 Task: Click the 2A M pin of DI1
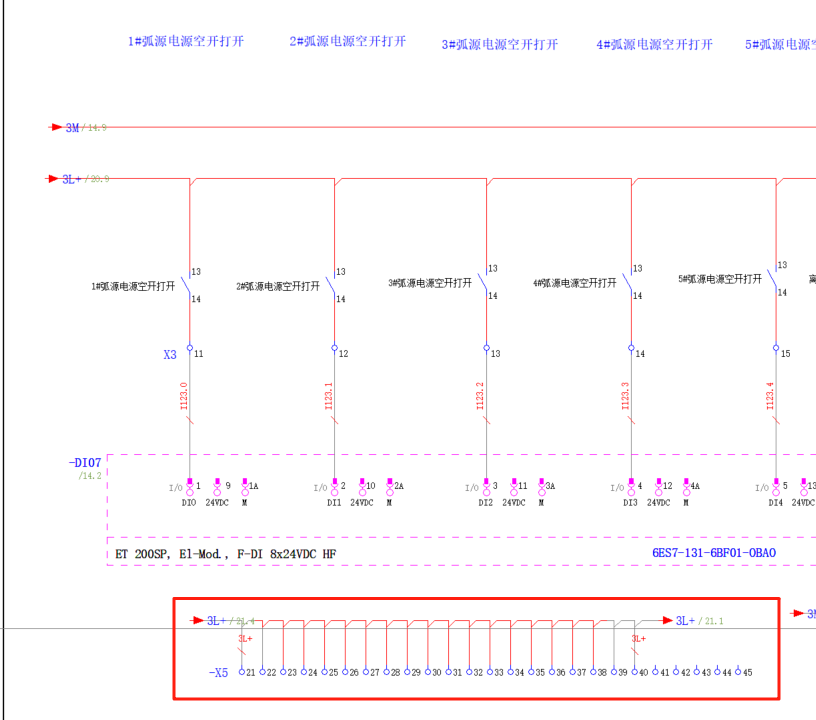click(x=389, y=488)
